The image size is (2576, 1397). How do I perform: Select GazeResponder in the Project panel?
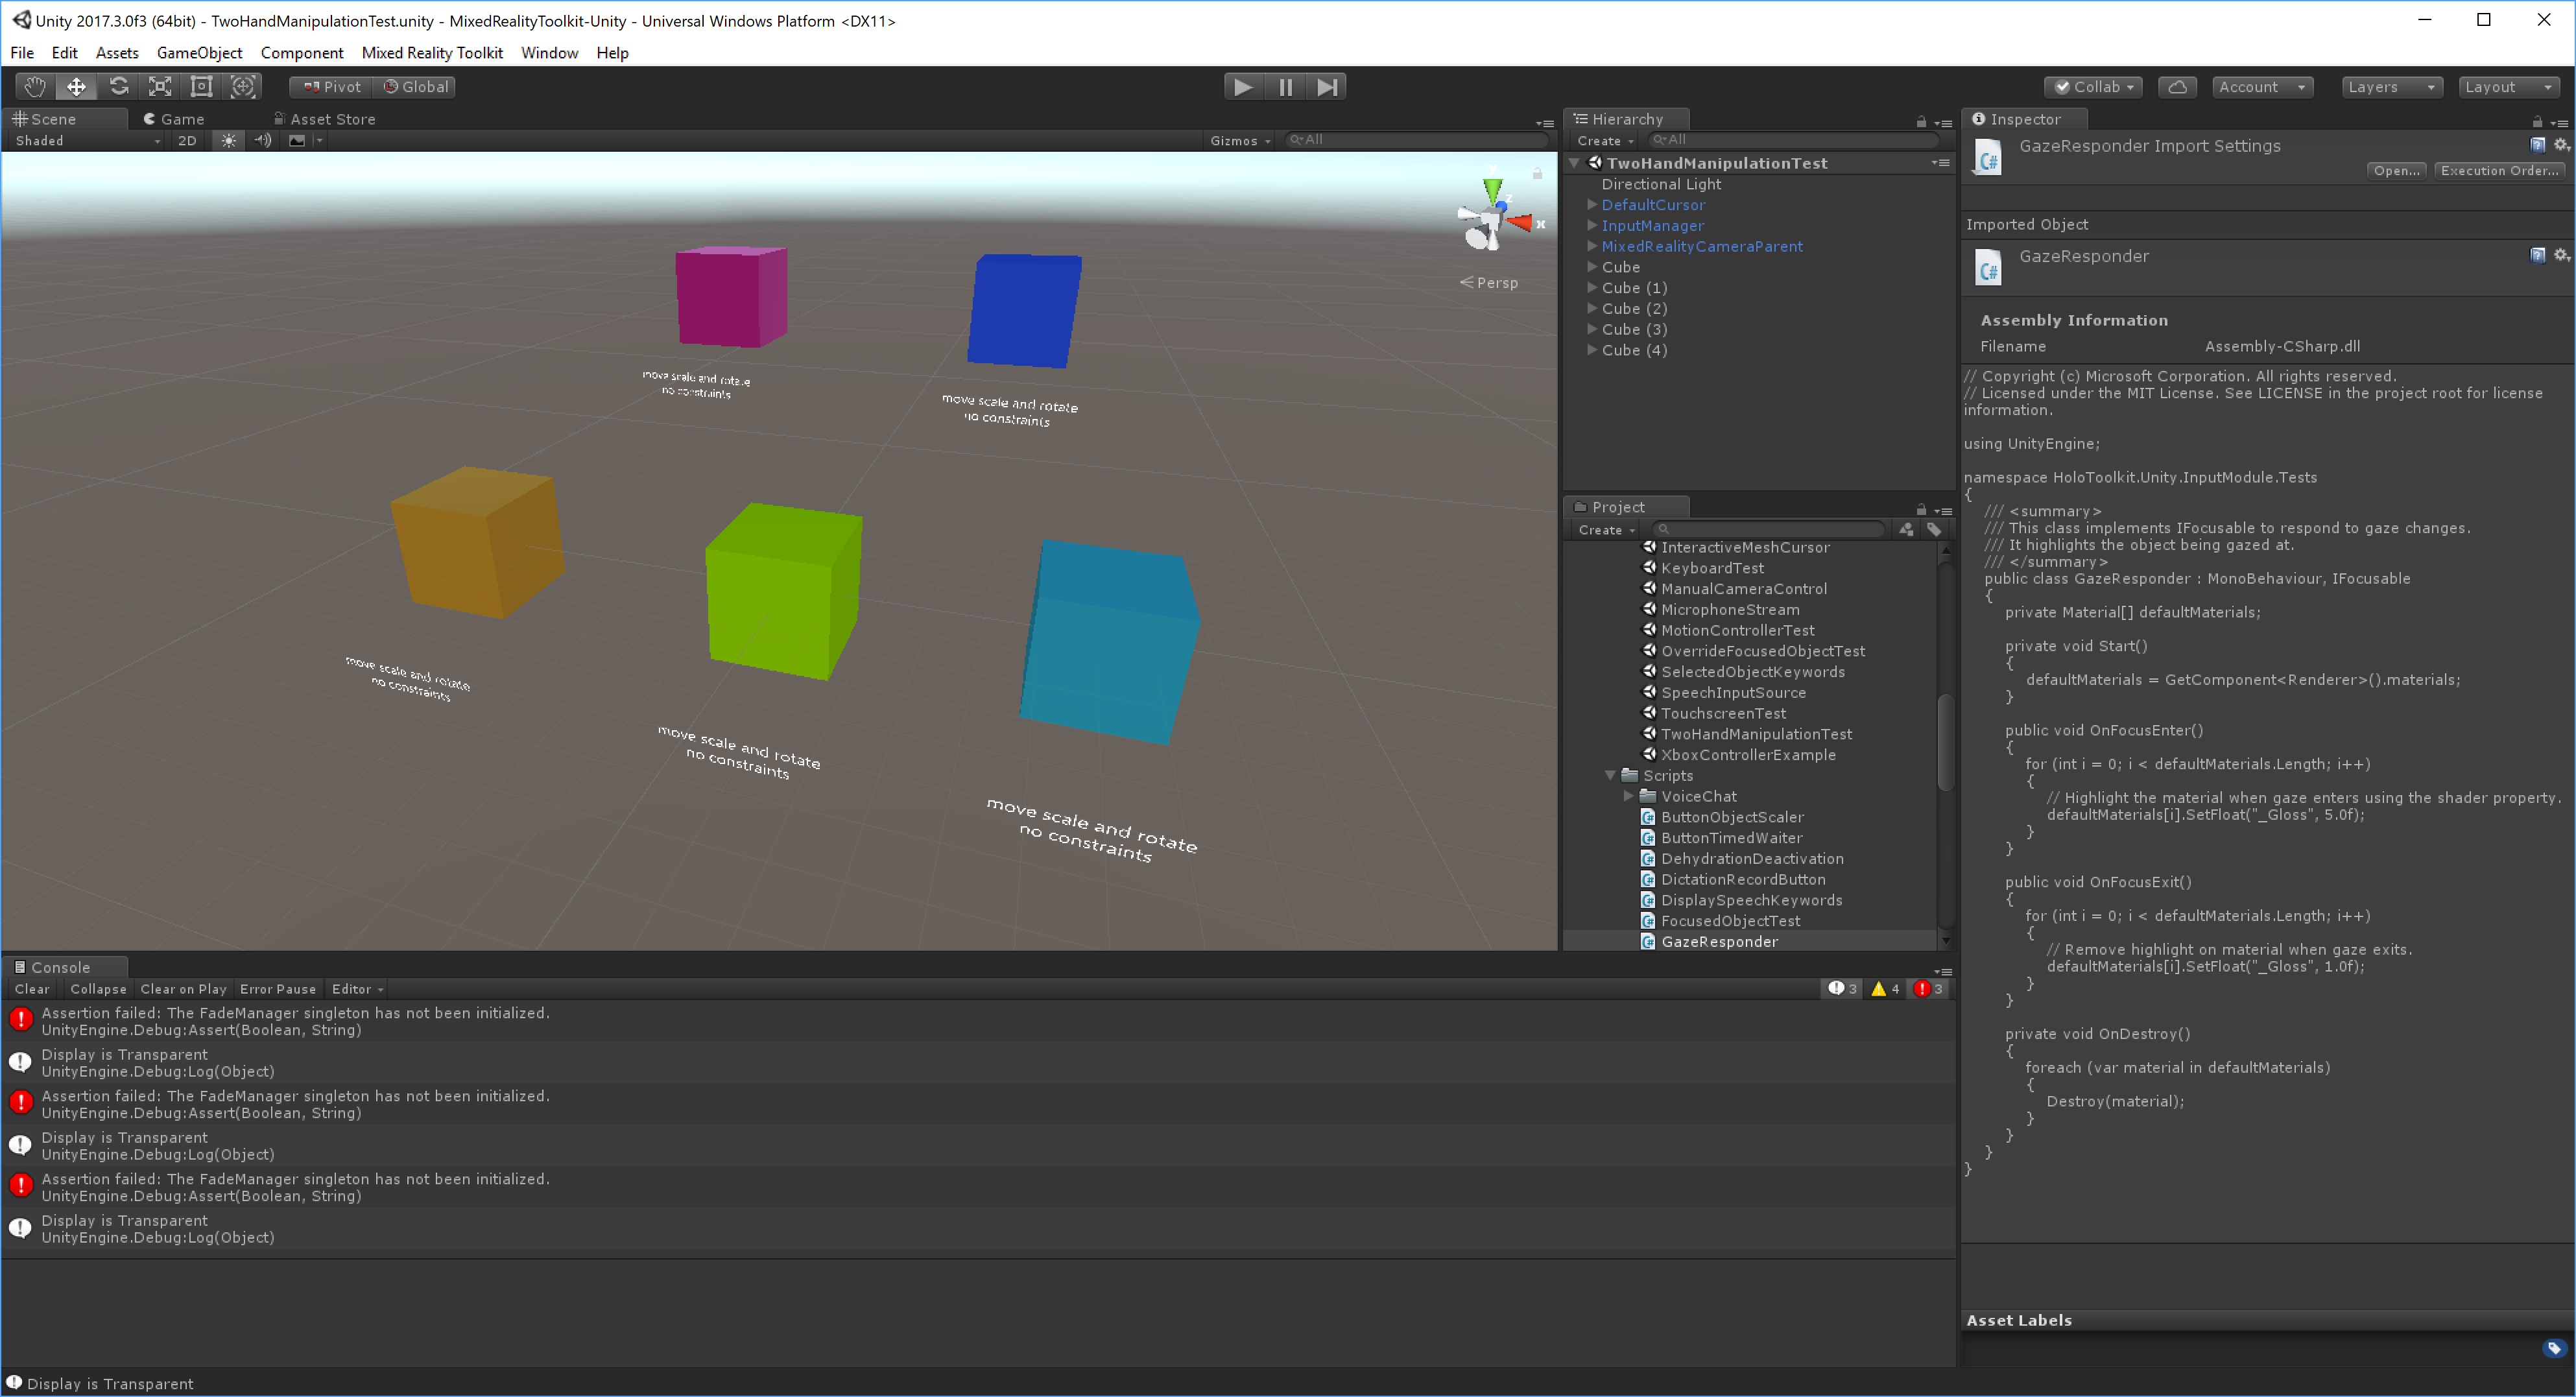(x=1721, y=941)
